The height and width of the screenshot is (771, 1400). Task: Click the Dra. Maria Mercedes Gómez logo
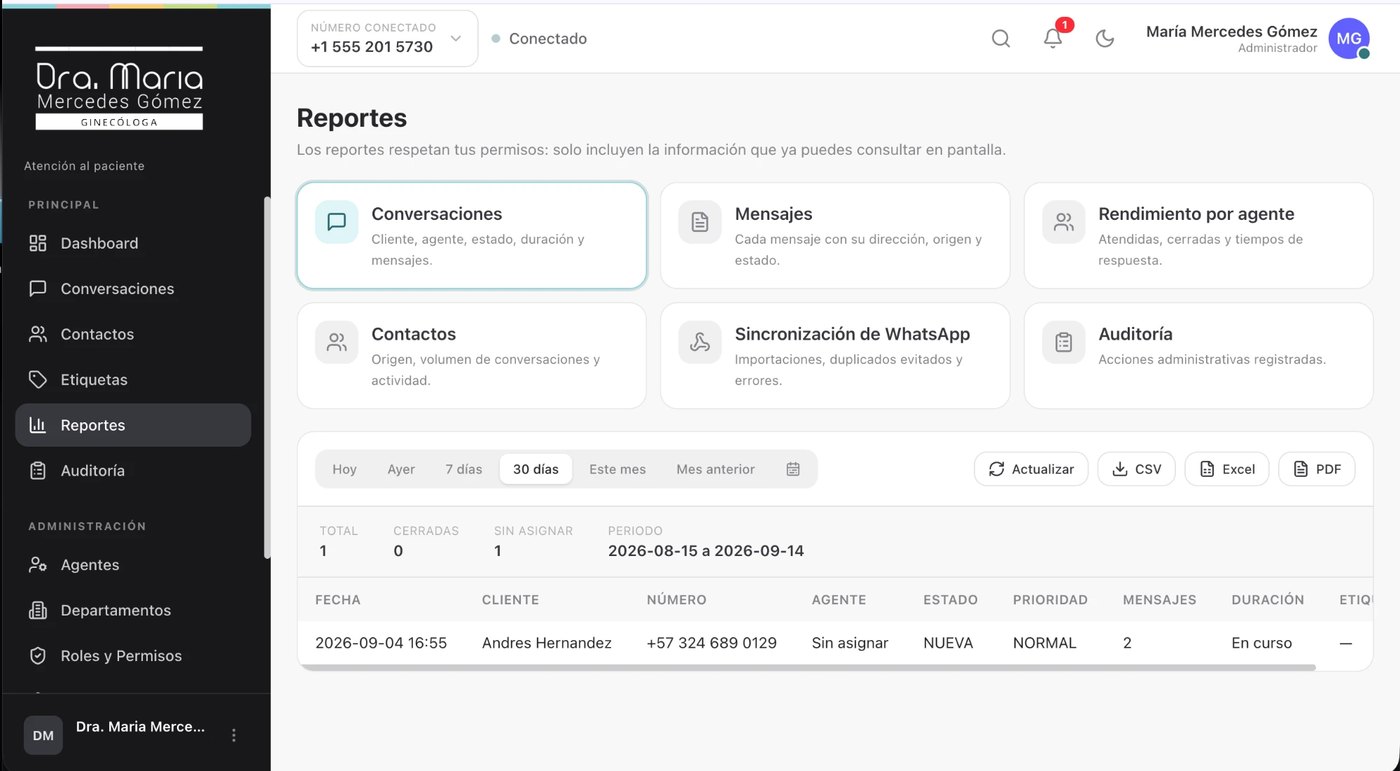click(119, 89)
